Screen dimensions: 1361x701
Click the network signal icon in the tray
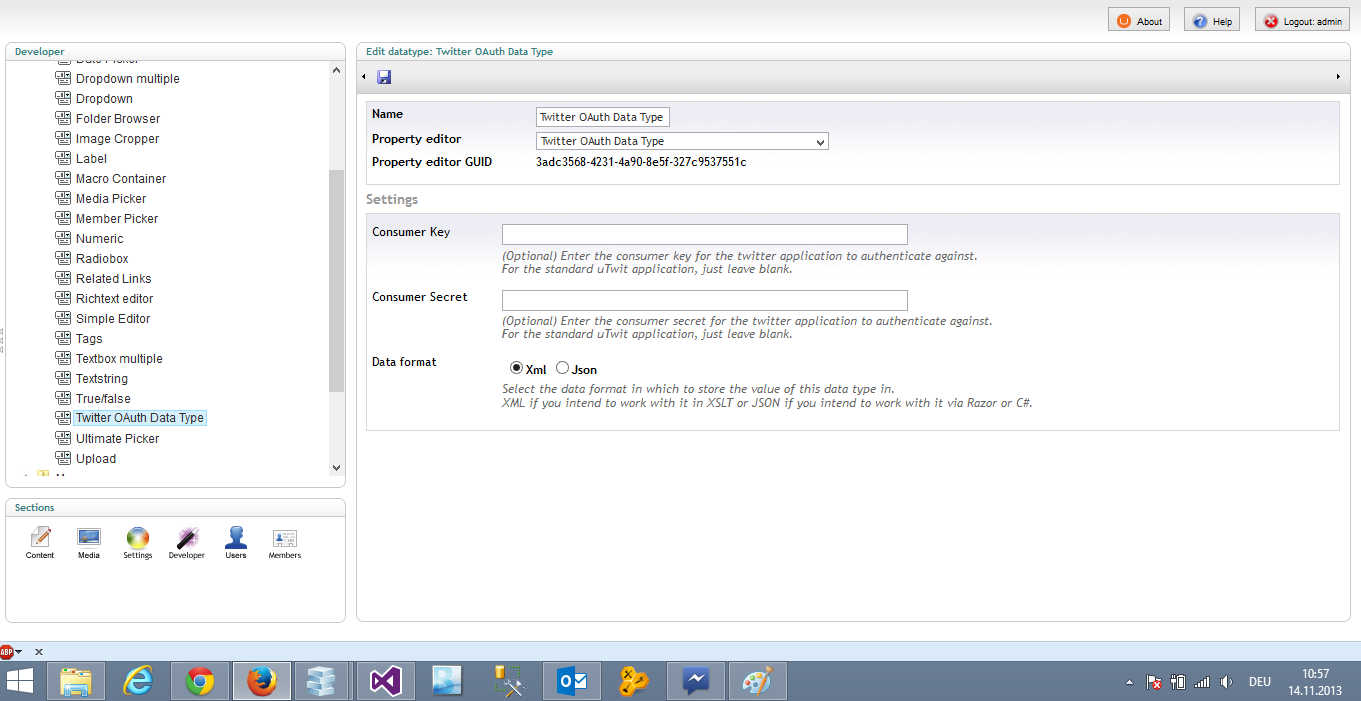pyautogui.click(x=1202, y=682)
